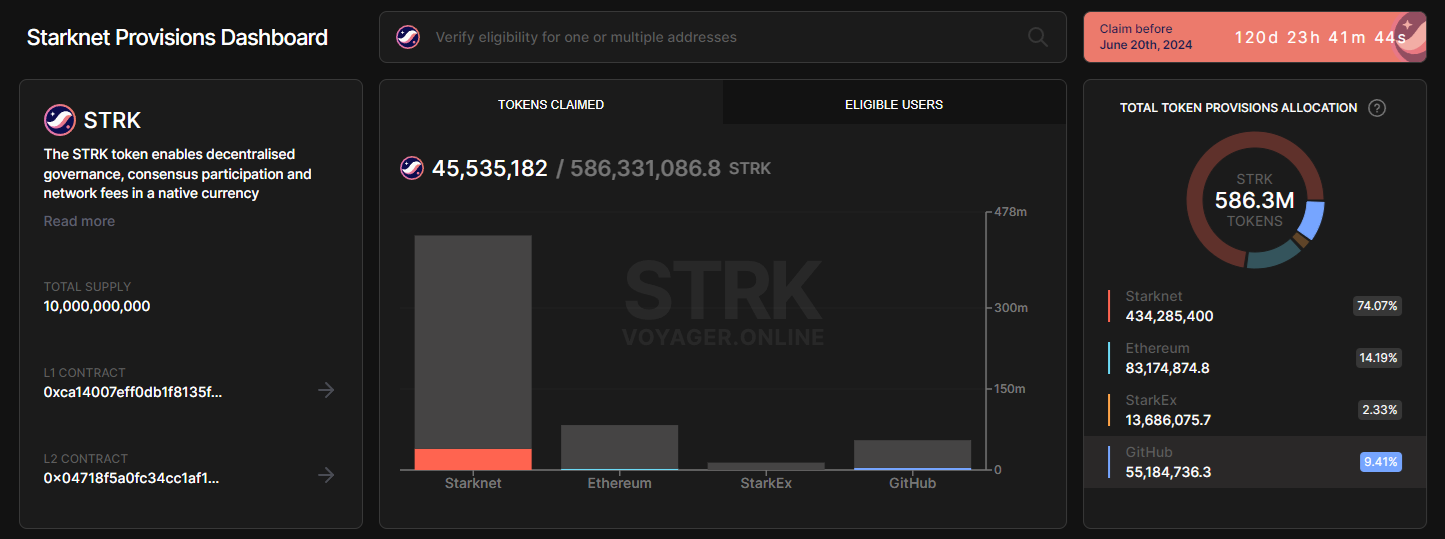This screenshot has height=539, width=1445.
Task: Click the 586,331,086.8 total figure
Action: click(x=645, y=168)
